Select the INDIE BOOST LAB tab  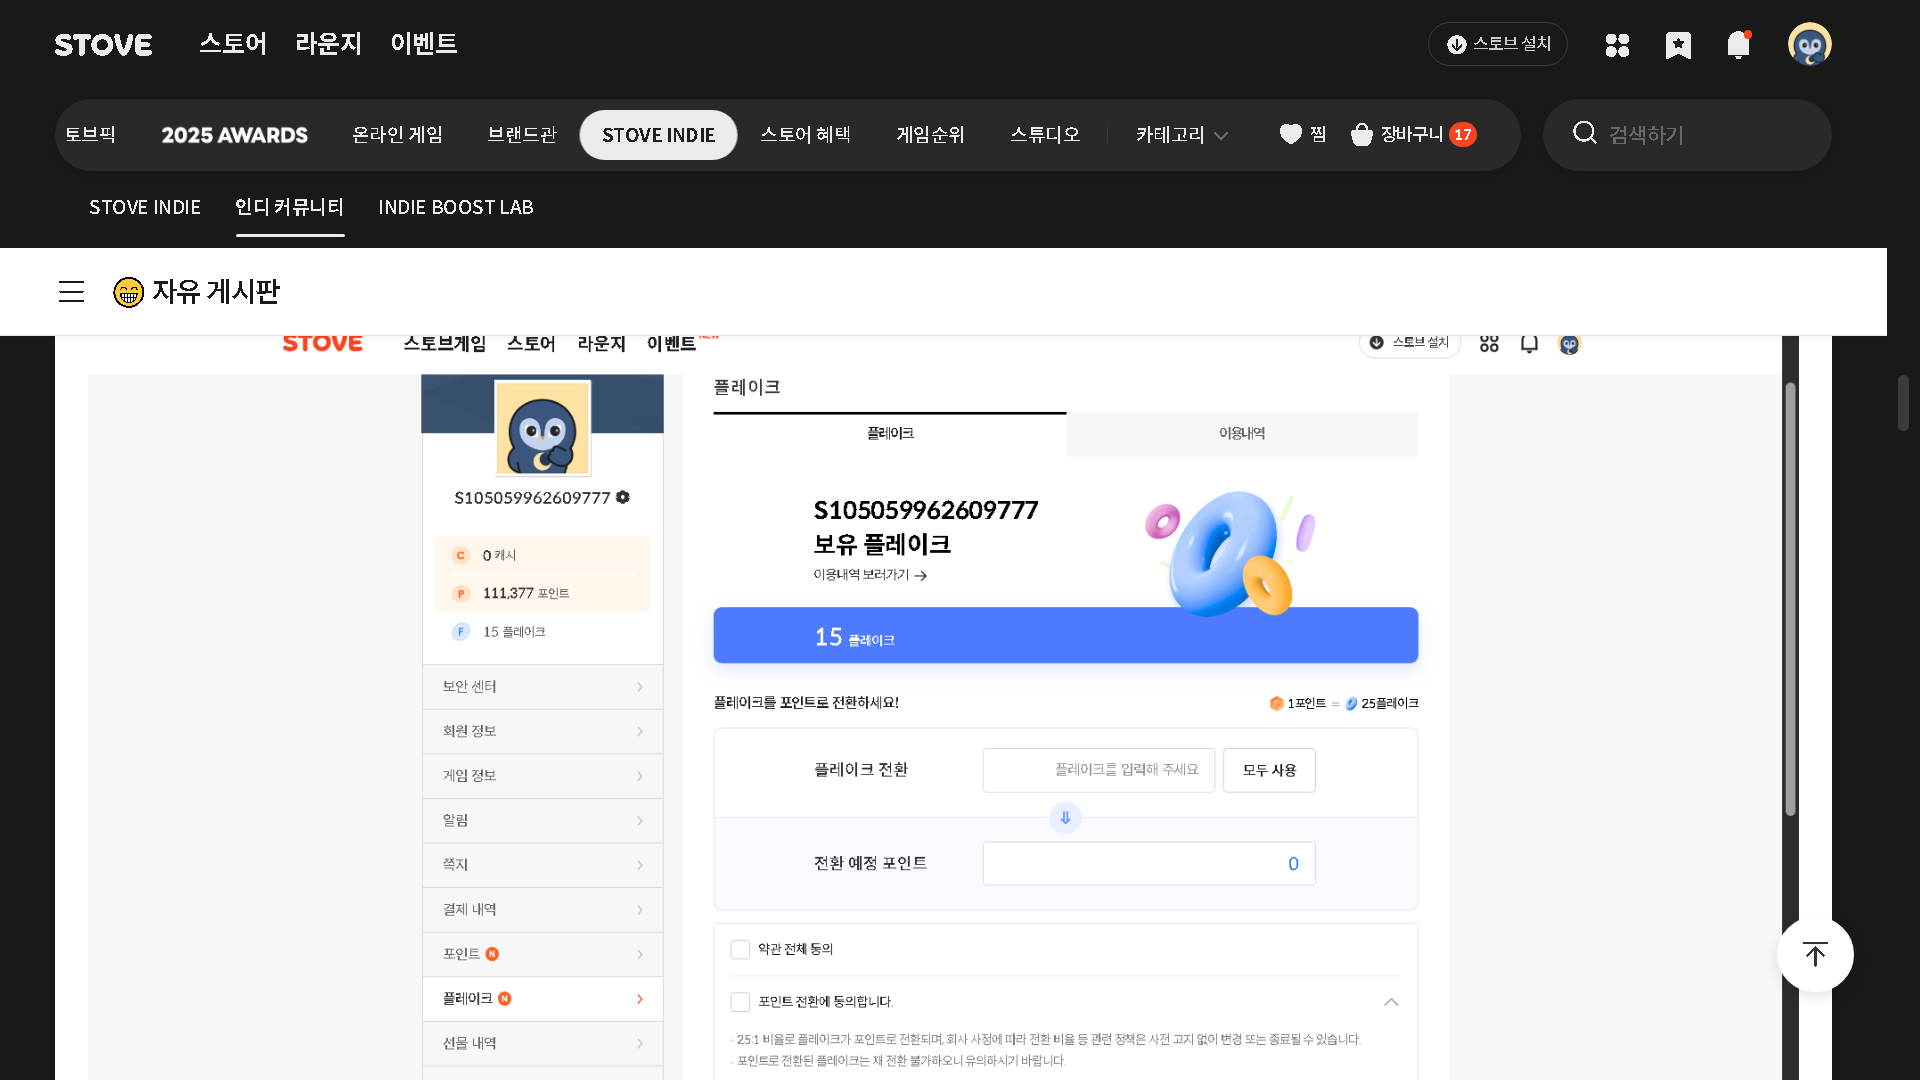click(x=455, y=207)
